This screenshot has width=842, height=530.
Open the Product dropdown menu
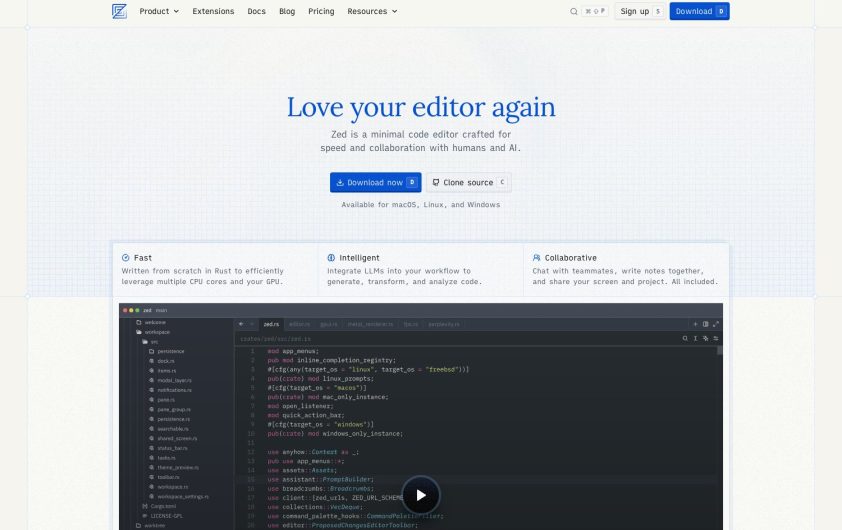click(x=159, y=11)
